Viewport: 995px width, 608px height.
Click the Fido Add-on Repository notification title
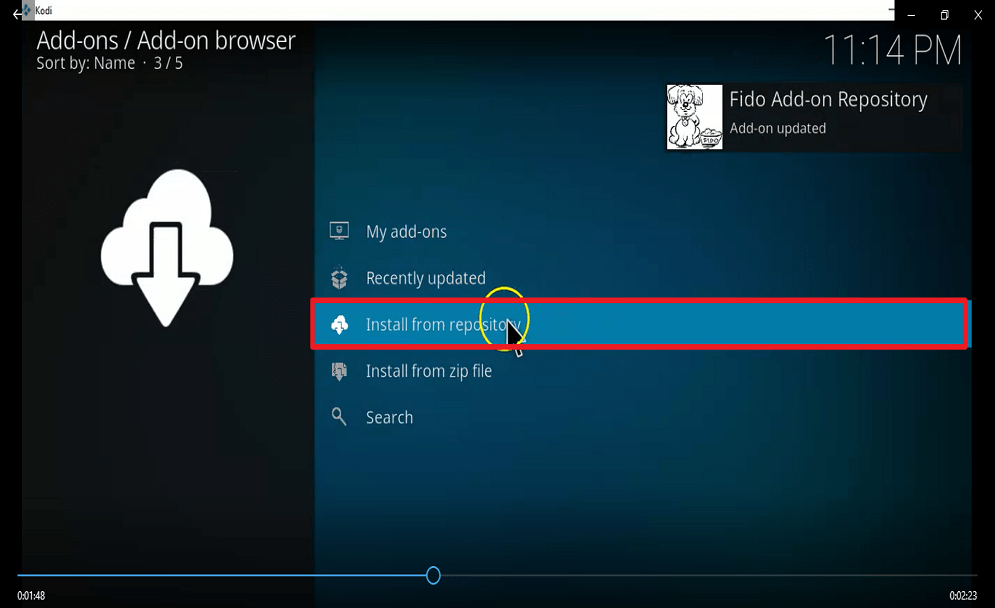pos(828,100)
